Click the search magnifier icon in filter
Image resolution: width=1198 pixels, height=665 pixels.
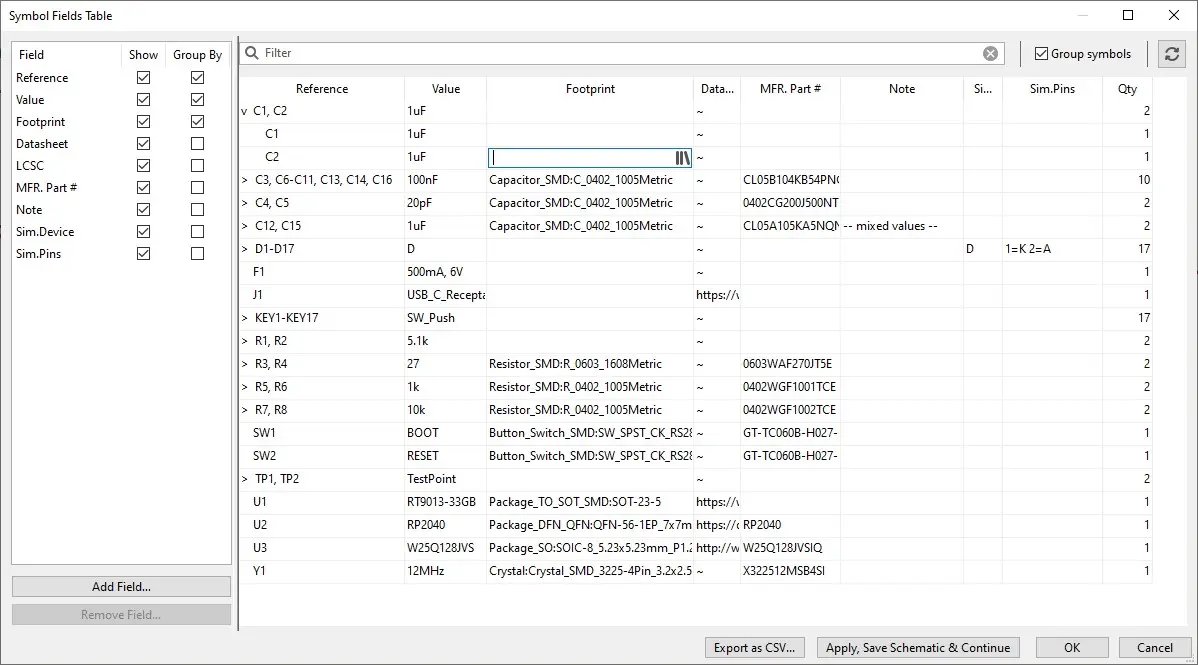pos(251,53)
